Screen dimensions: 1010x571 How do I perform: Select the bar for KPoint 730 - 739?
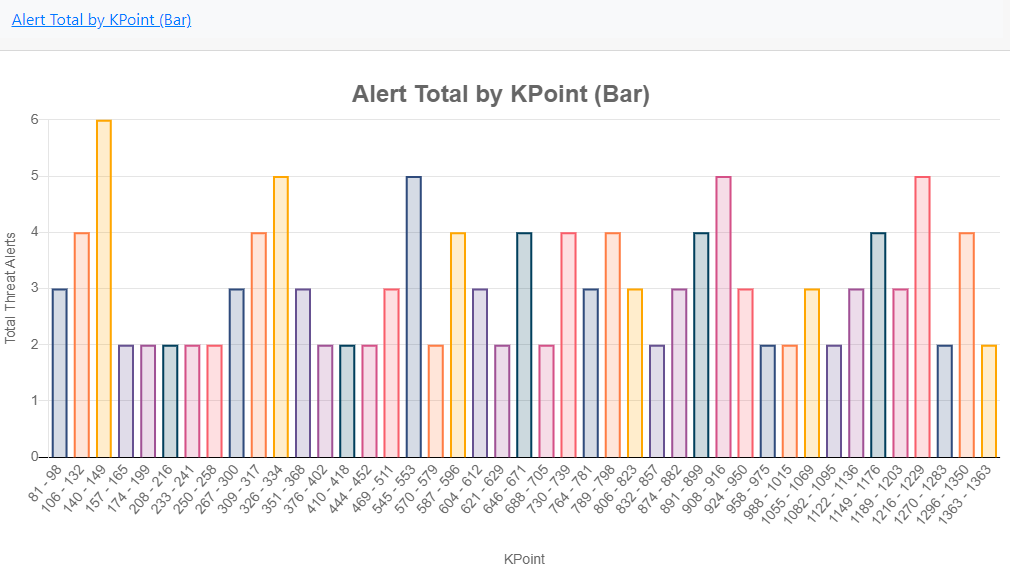pyautogui.click(x=568, y=344)
